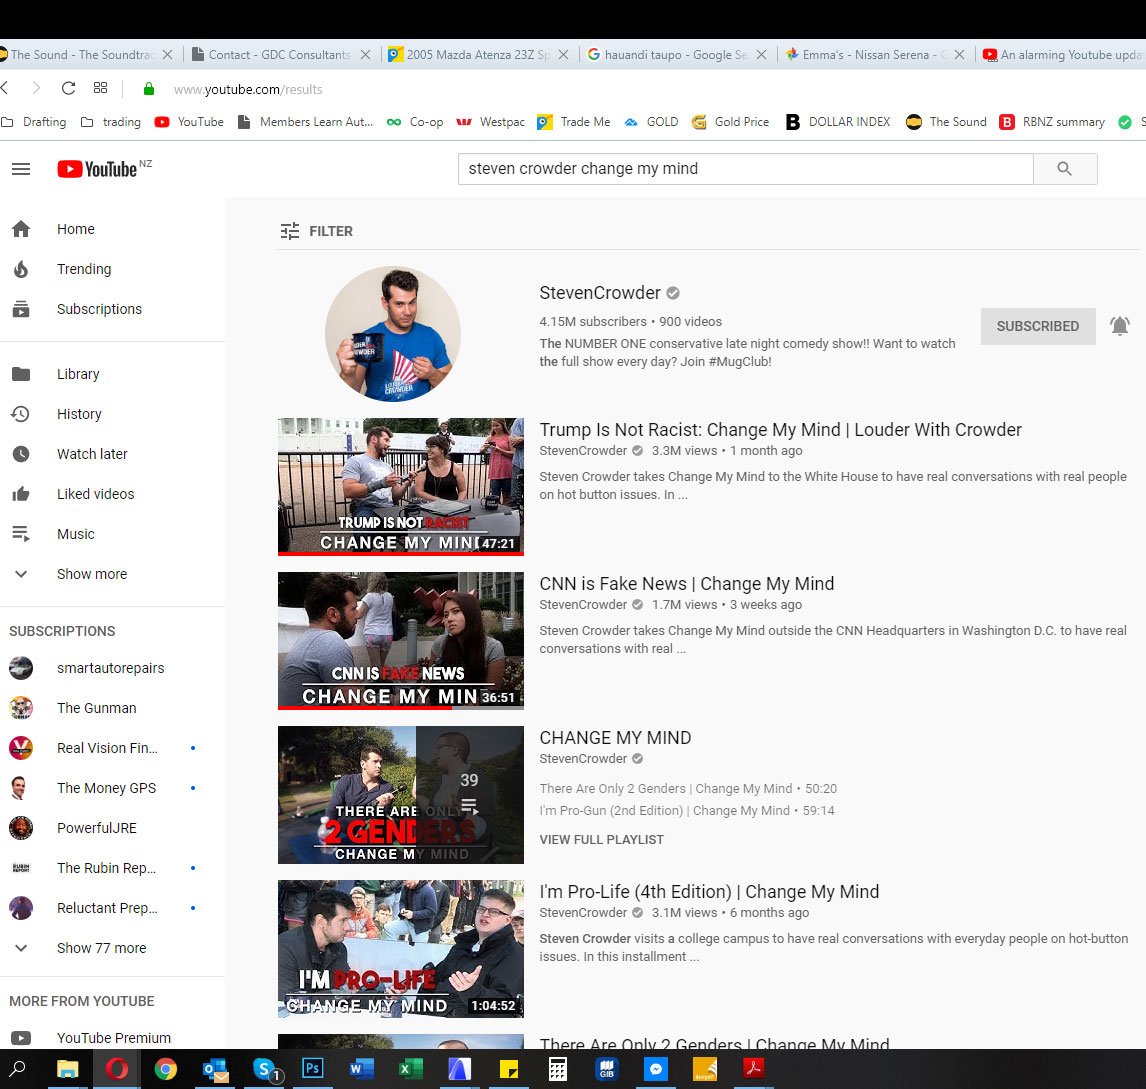Viewport: 1146px width, 1089px height.
Task: Play CNN is Fake News video thumbnail
Action: coord(401,641)
